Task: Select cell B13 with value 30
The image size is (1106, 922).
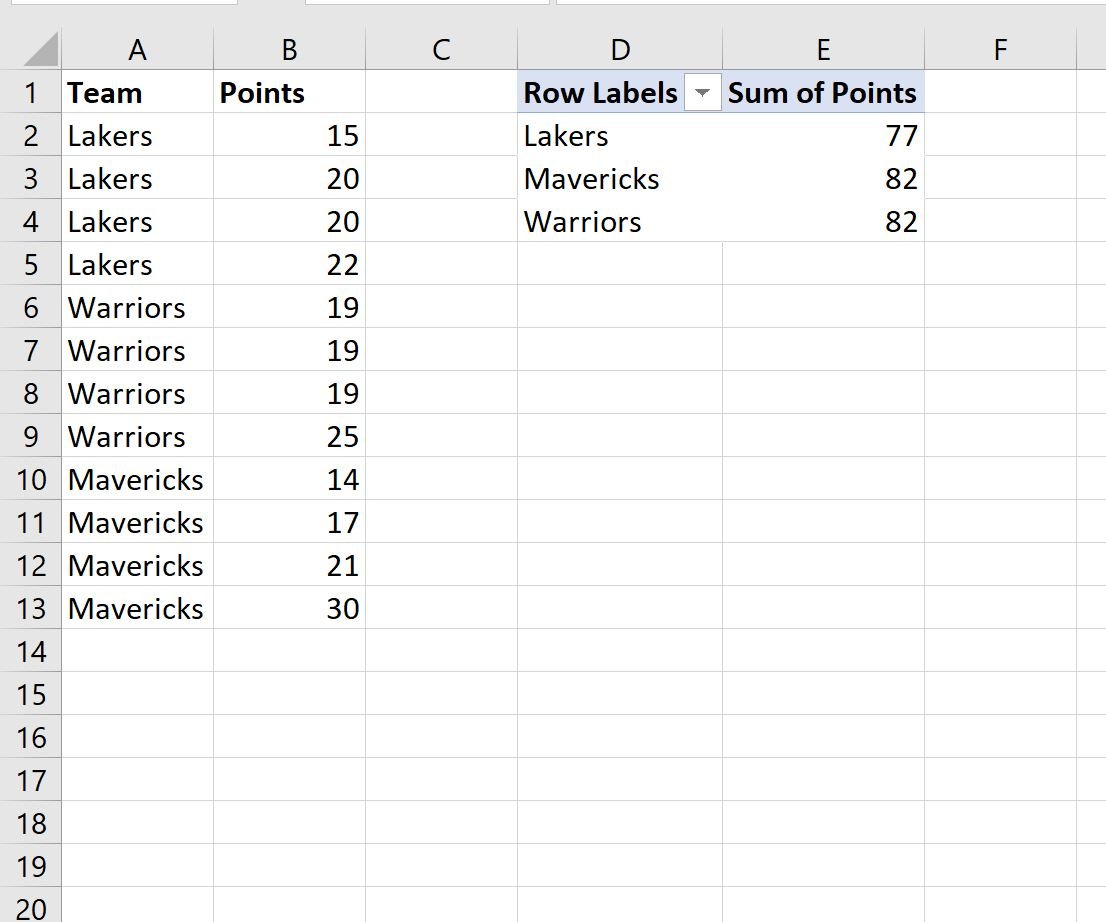Action: (289, 609)
